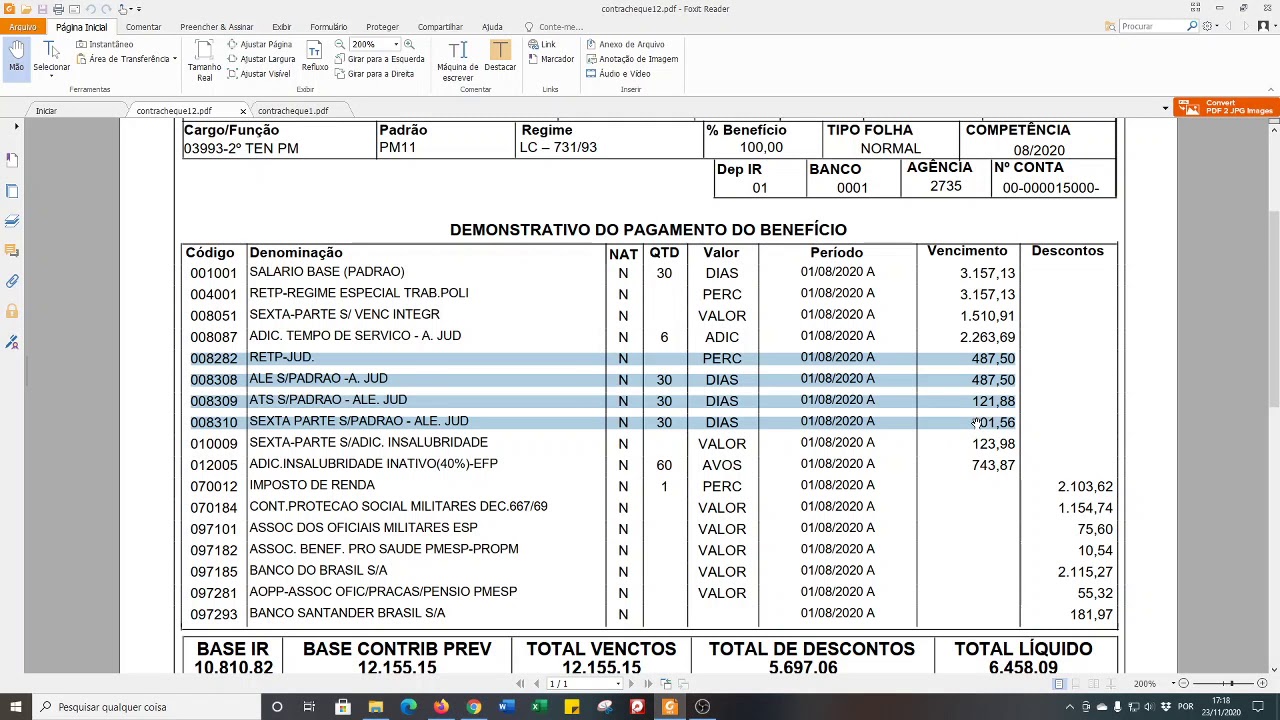Click the zoom out minus button in status bar
Screen dimensions: 1280x720
coord(1183,684)
